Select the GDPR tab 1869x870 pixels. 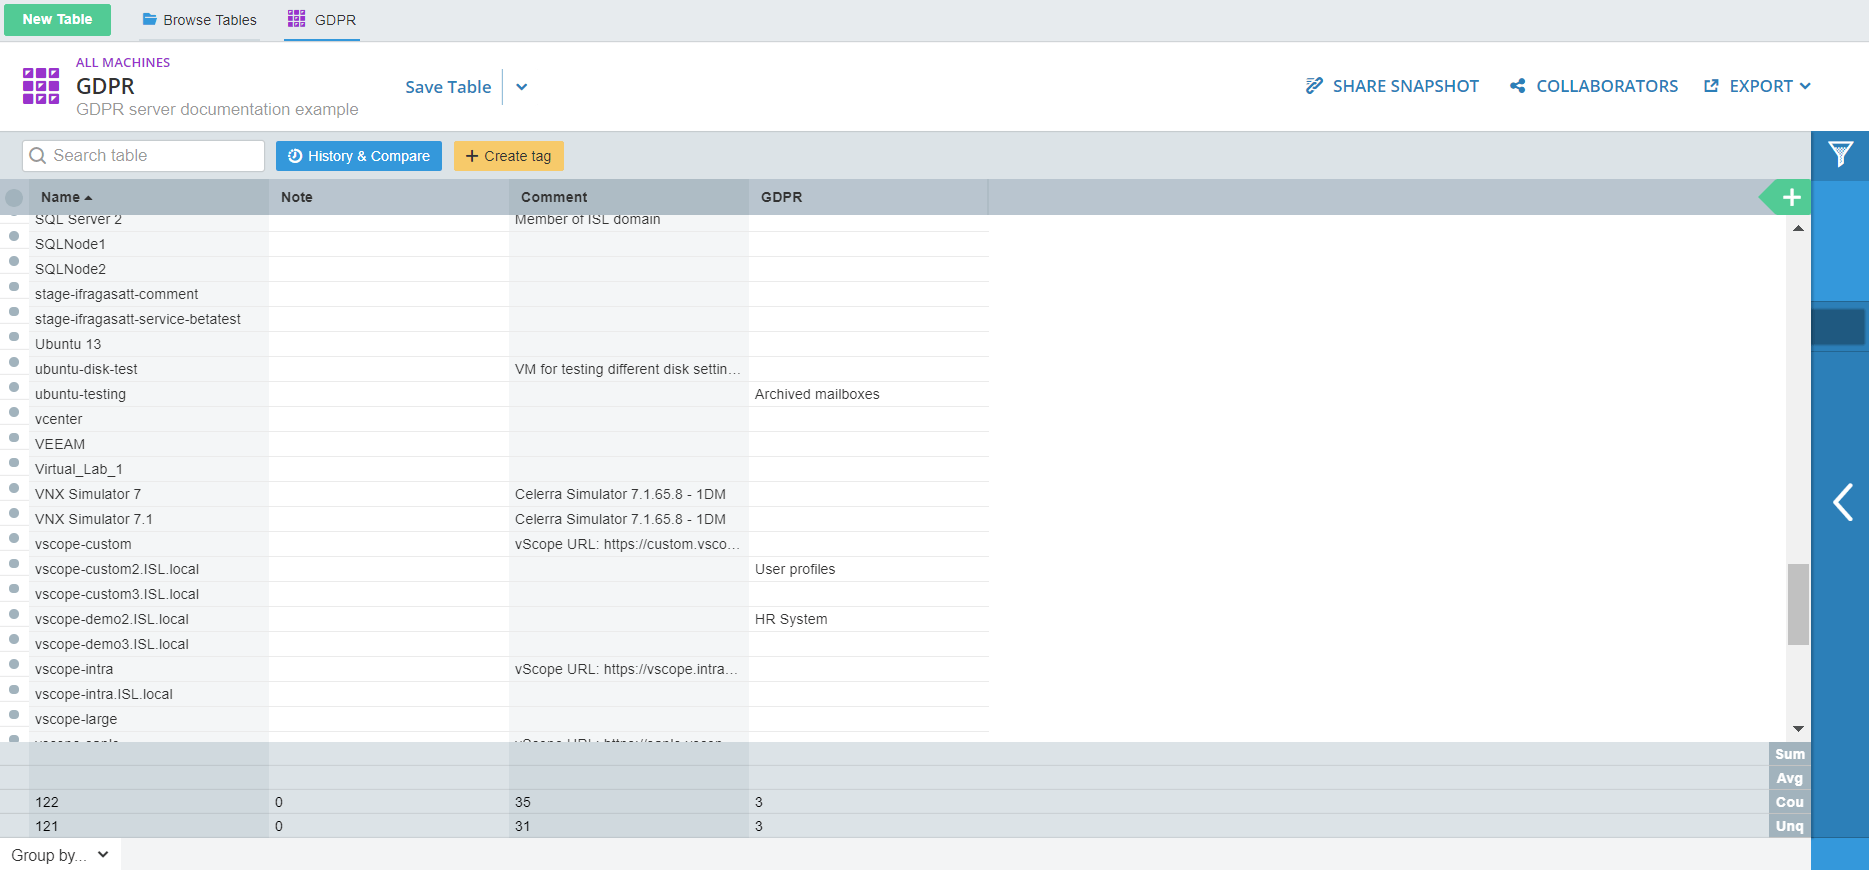(322, 20)
